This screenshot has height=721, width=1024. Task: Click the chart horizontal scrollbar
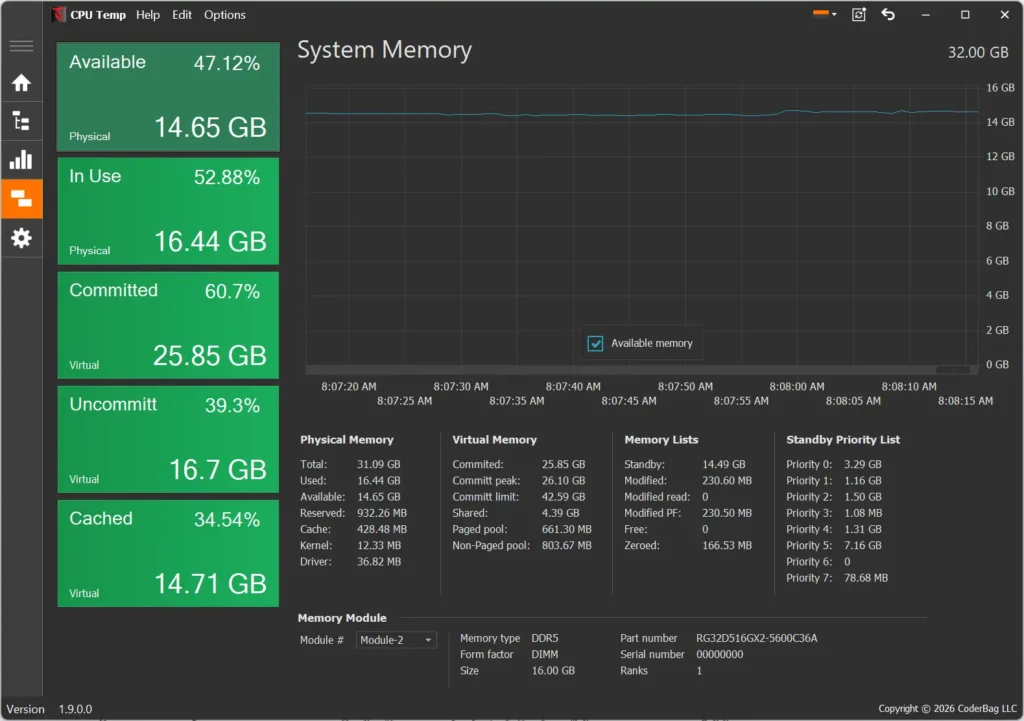(642, 370)
